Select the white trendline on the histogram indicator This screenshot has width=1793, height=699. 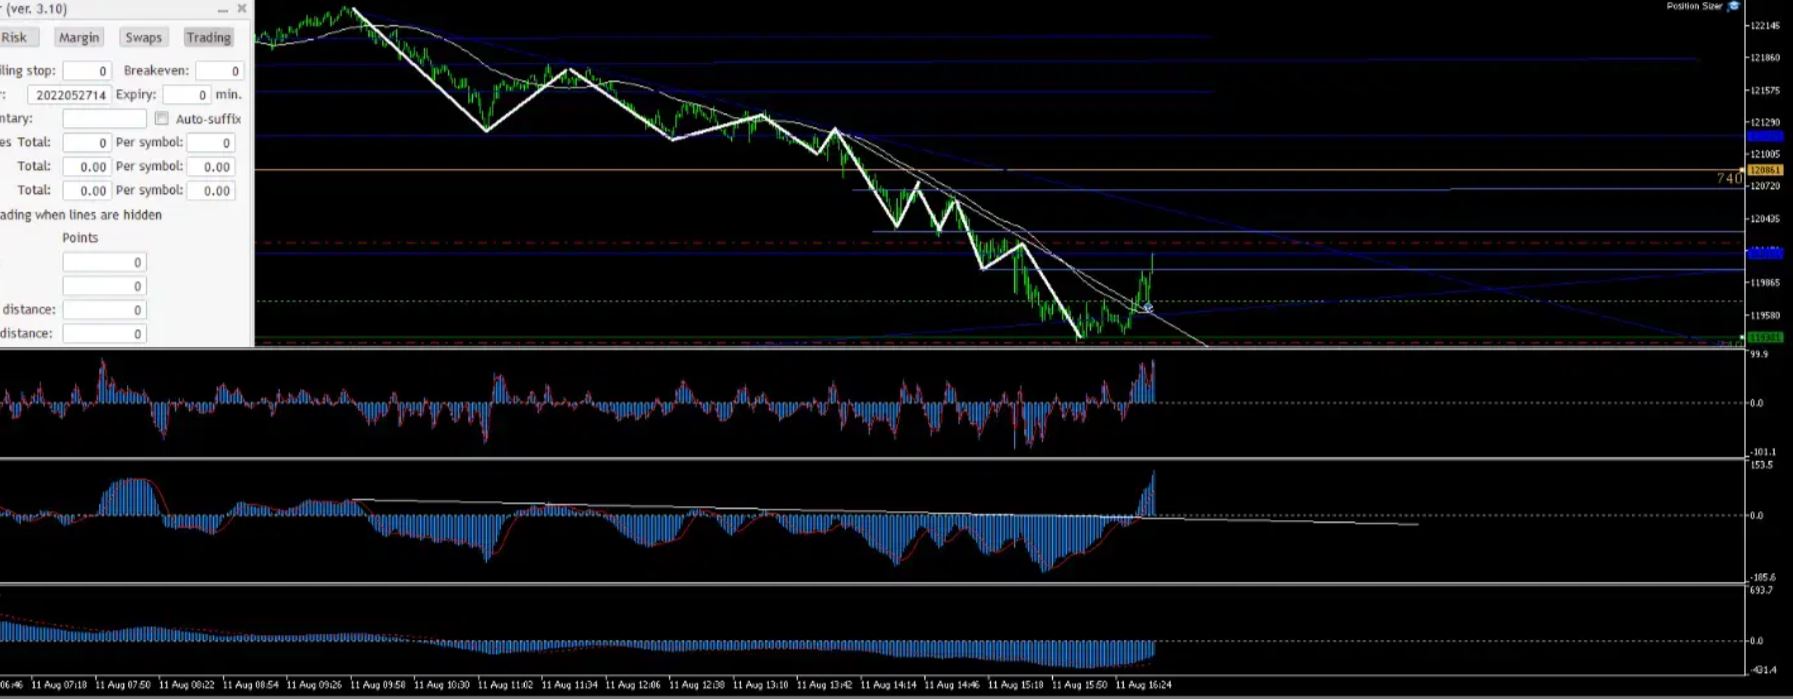click(x=885, y=511)
